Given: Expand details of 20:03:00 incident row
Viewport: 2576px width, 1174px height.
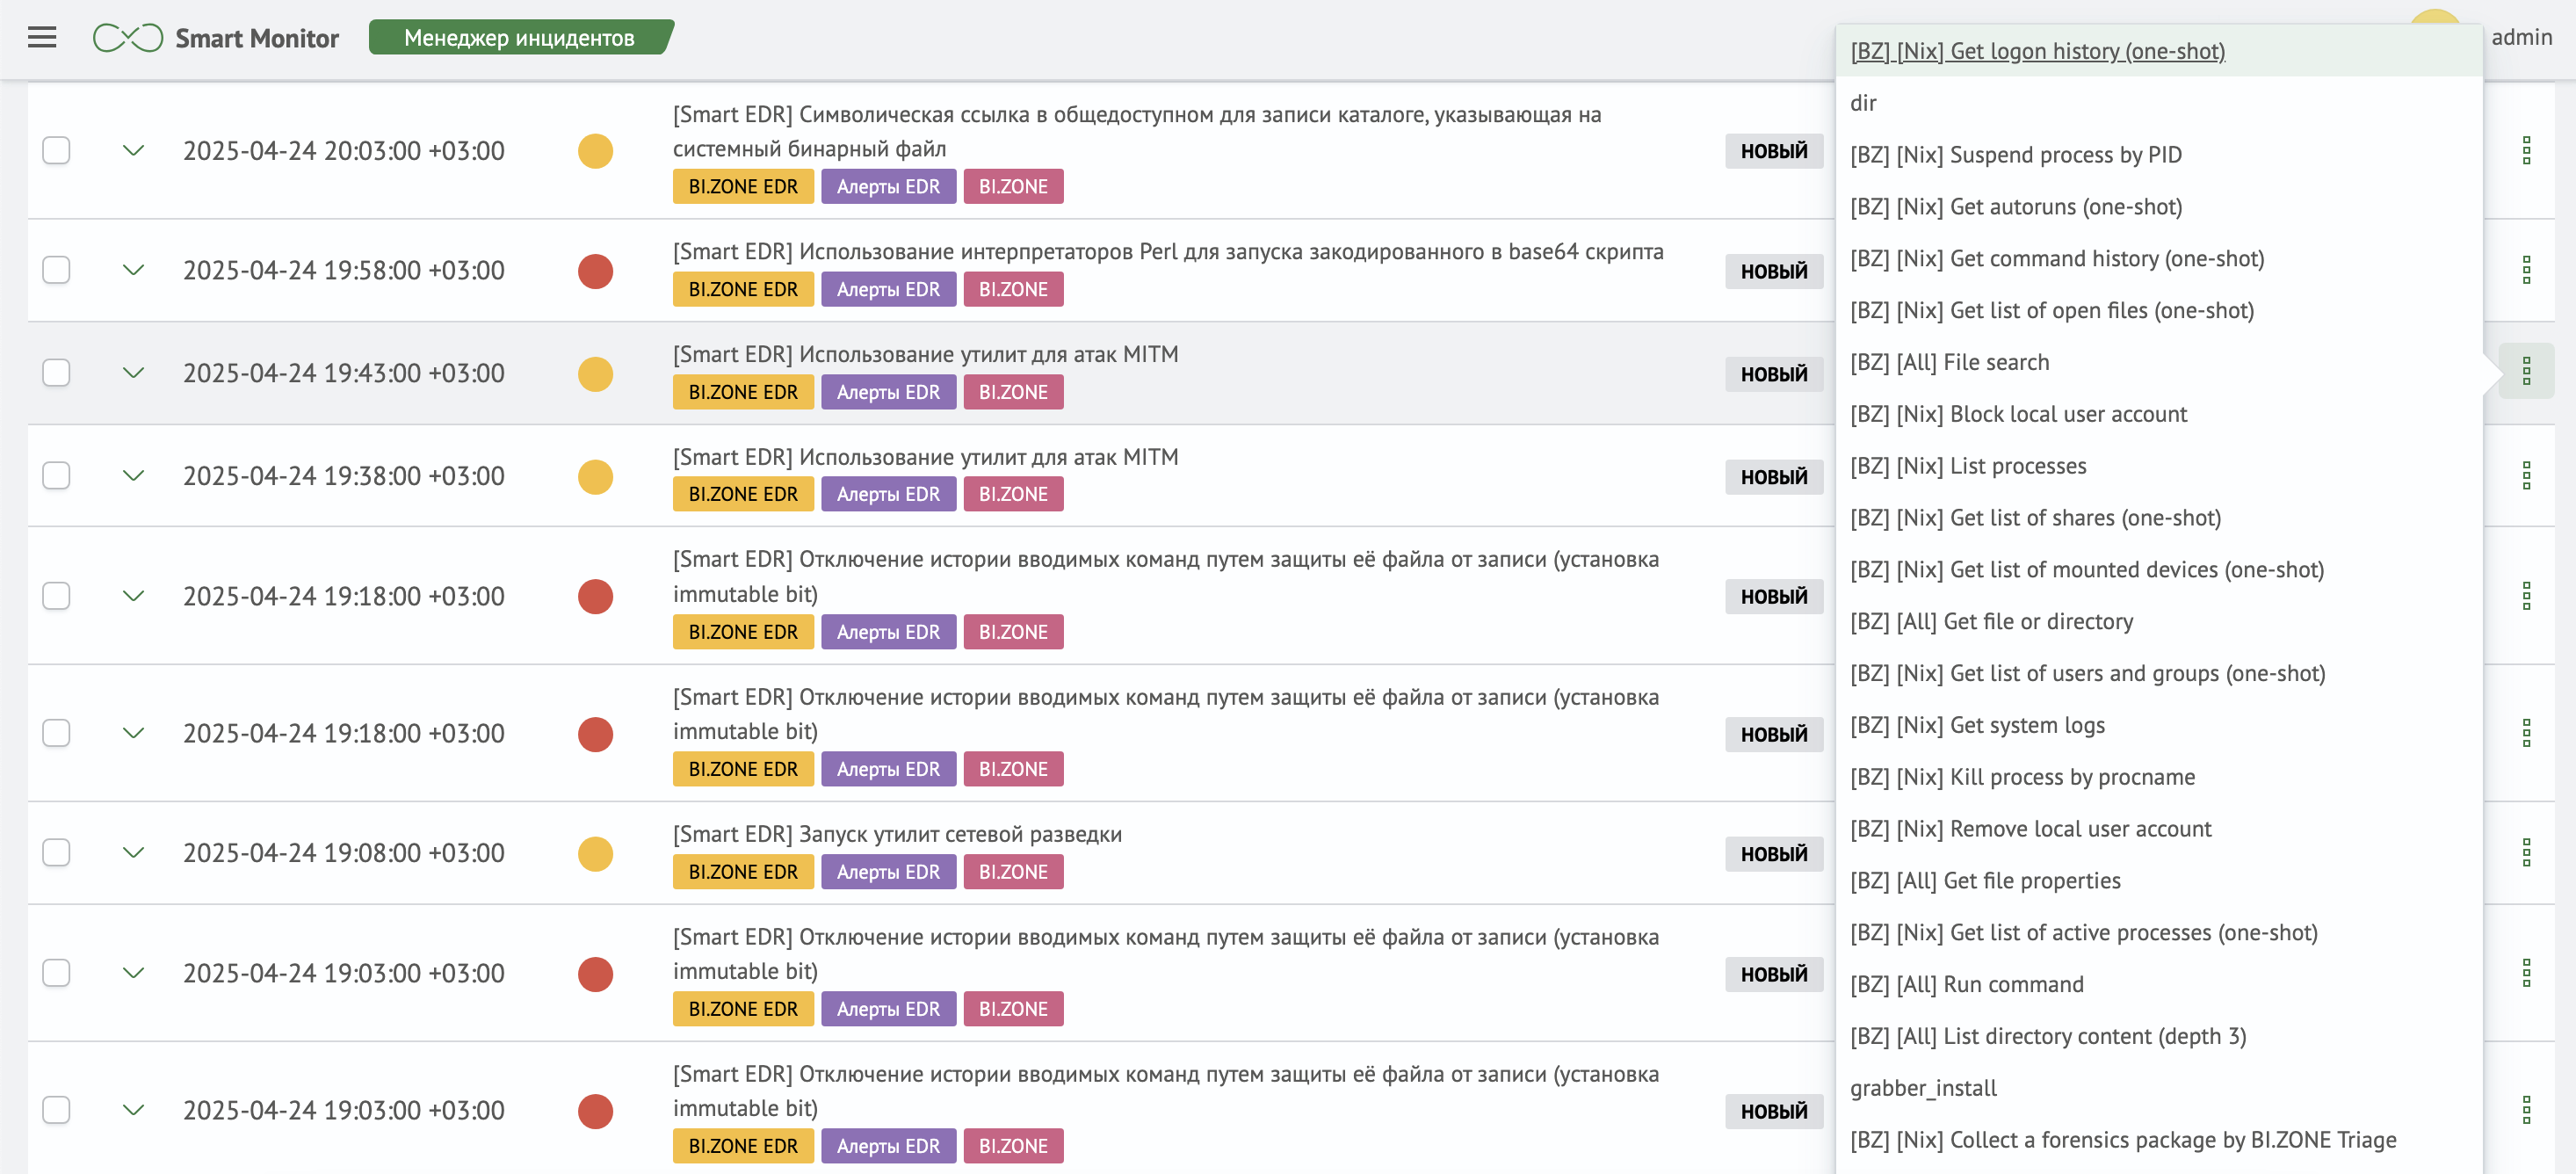Looking at the screenshot, I should [x=133, y=151].
